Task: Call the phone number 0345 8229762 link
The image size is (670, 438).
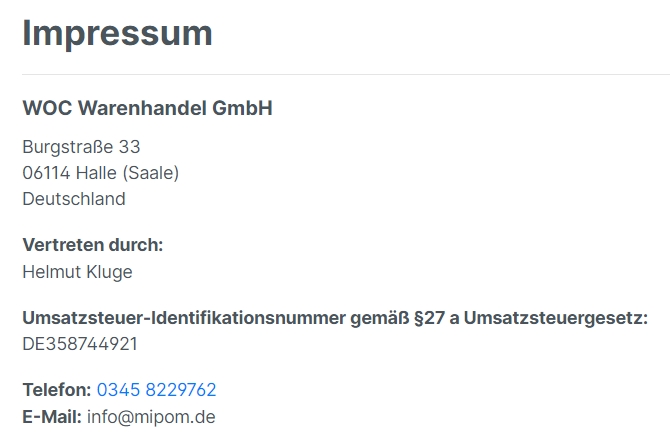Action: [x=156, y=390]
